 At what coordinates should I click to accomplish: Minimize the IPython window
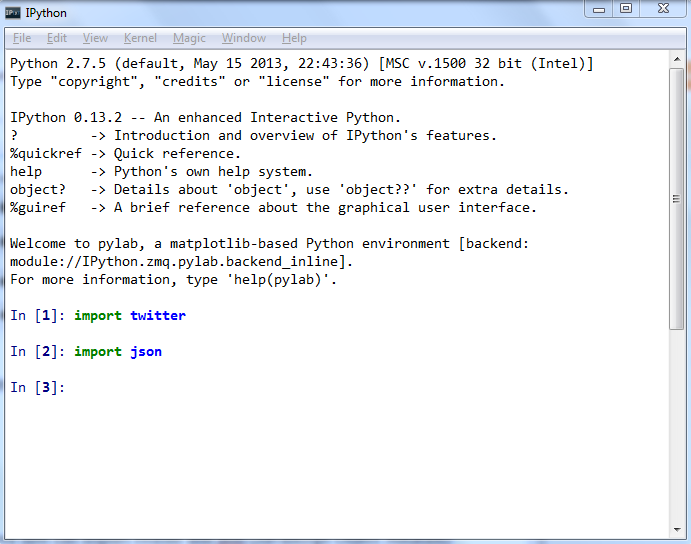[598, 9]
